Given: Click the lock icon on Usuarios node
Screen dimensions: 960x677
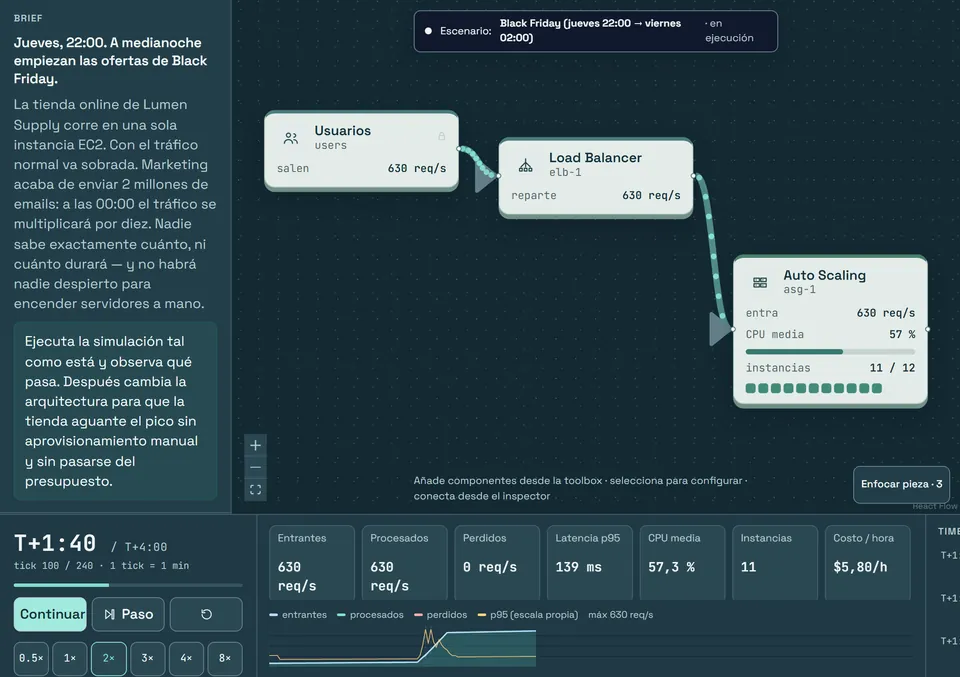Looking at the screenshot, I should pyautogui.click(x=441, y=136).
